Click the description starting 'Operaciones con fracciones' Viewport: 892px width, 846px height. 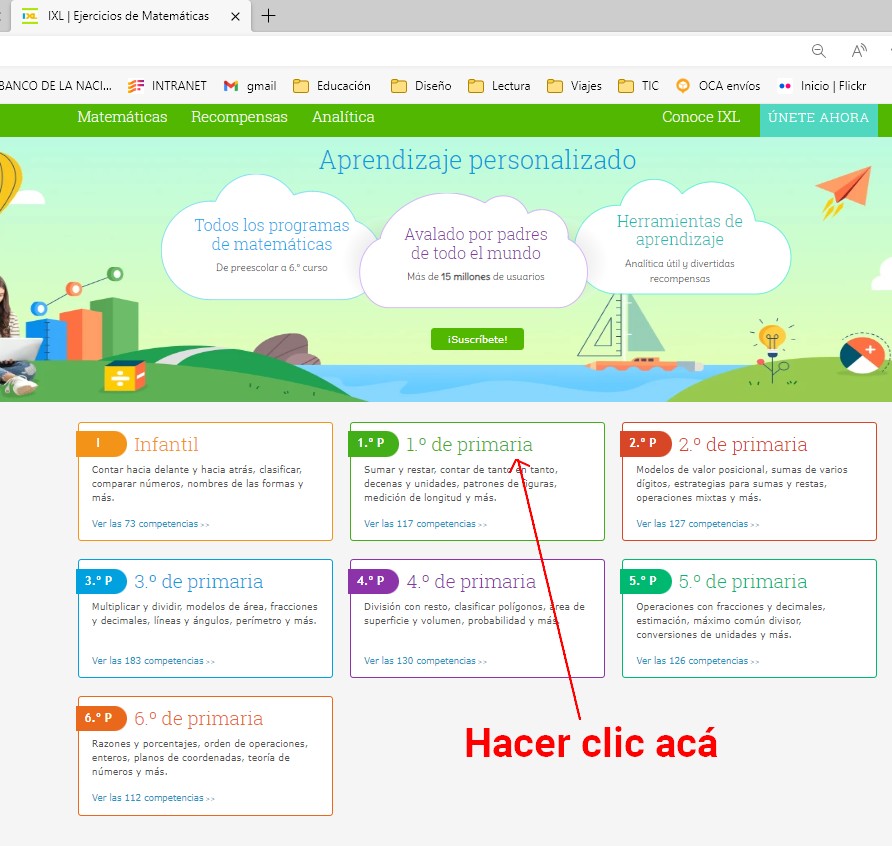(x=731, y=621)
